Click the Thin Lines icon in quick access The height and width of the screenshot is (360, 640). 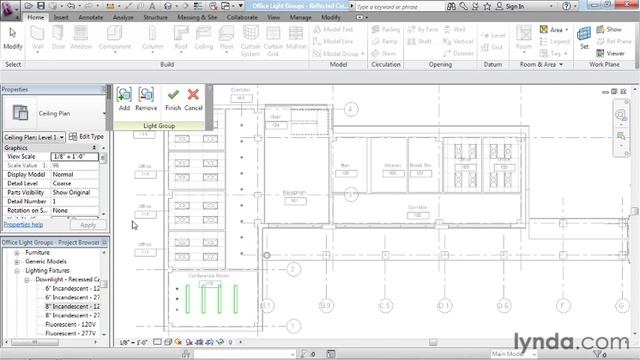click(198, 6)
